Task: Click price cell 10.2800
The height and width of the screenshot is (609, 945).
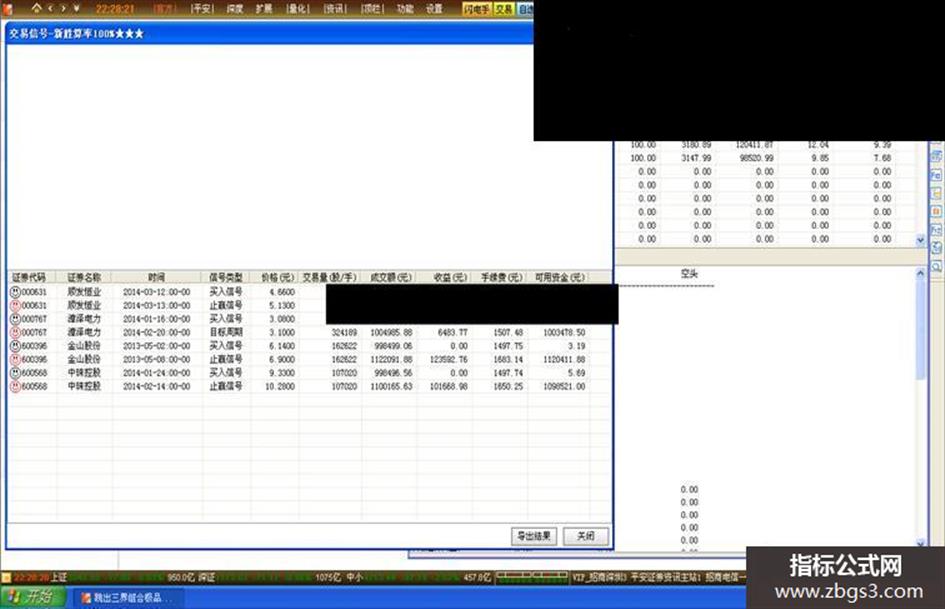Action: [x=280, y=387]
